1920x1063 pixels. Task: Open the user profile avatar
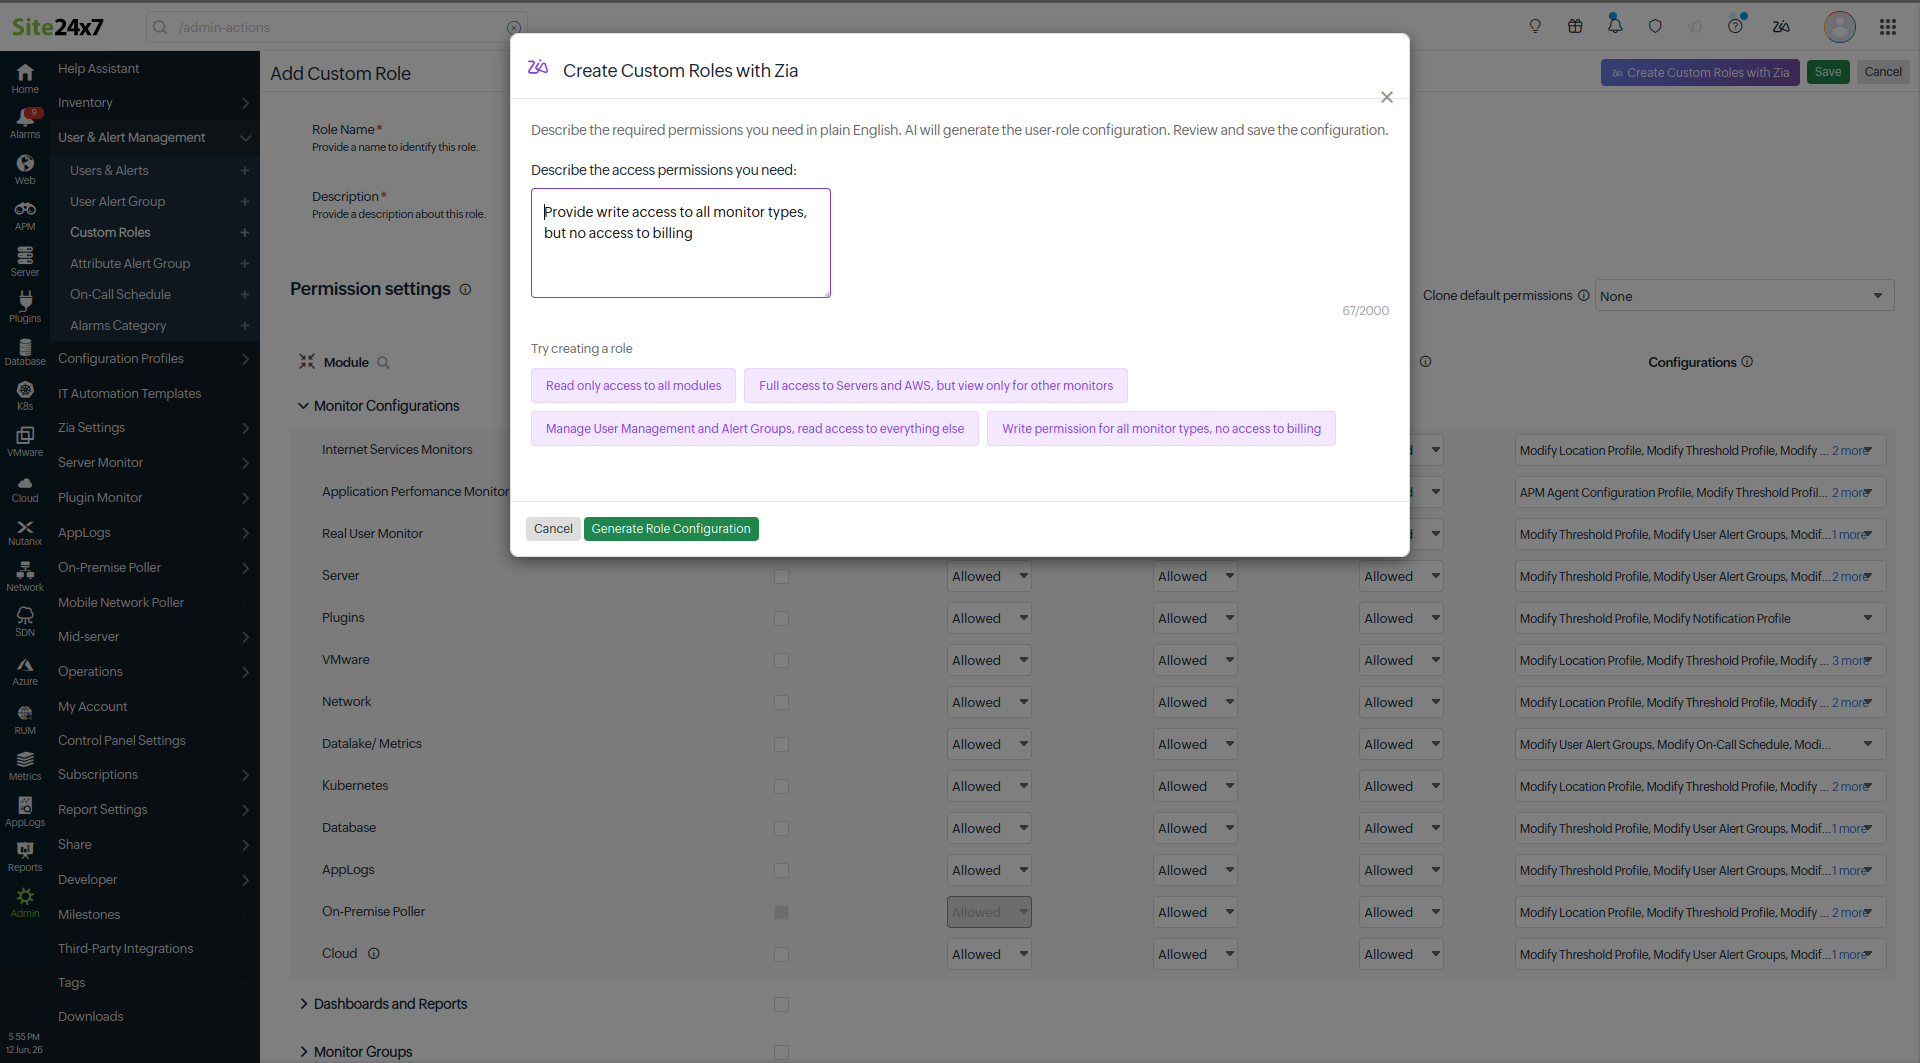(x=1840, y=27)
